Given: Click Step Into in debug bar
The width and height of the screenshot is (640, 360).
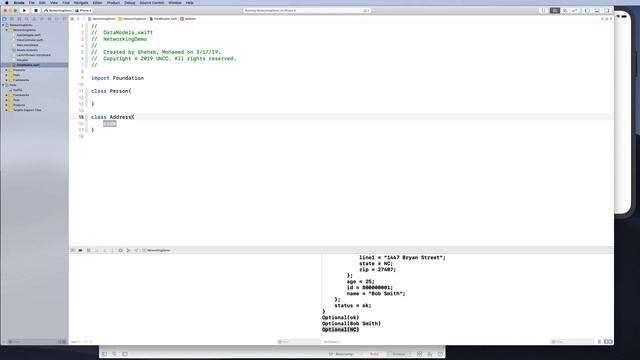Looking at the screenshot, I should [104, 250].
